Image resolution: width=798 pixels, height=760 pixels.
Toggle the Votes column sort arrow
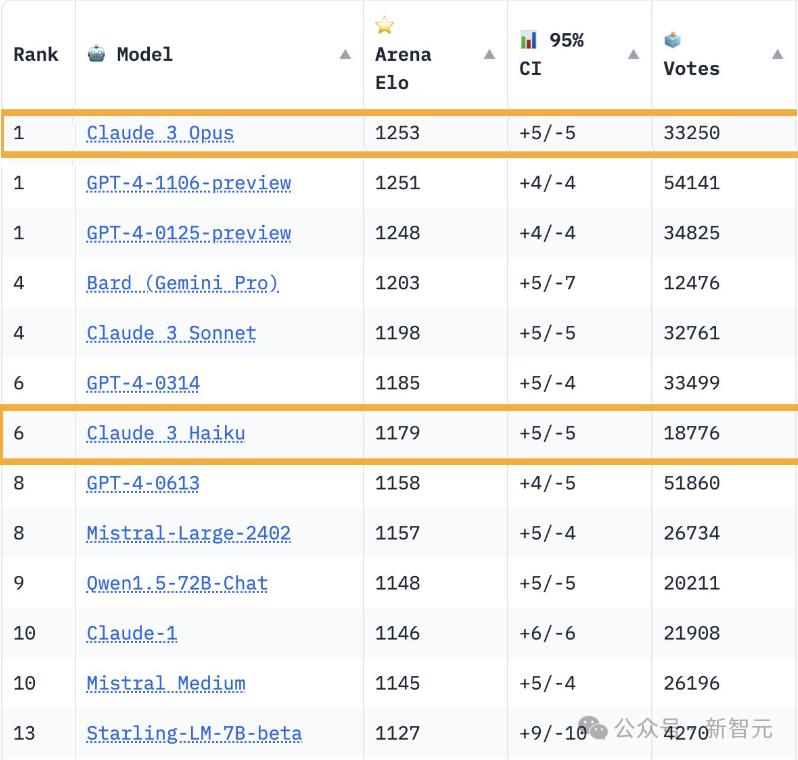pos(777,54)
